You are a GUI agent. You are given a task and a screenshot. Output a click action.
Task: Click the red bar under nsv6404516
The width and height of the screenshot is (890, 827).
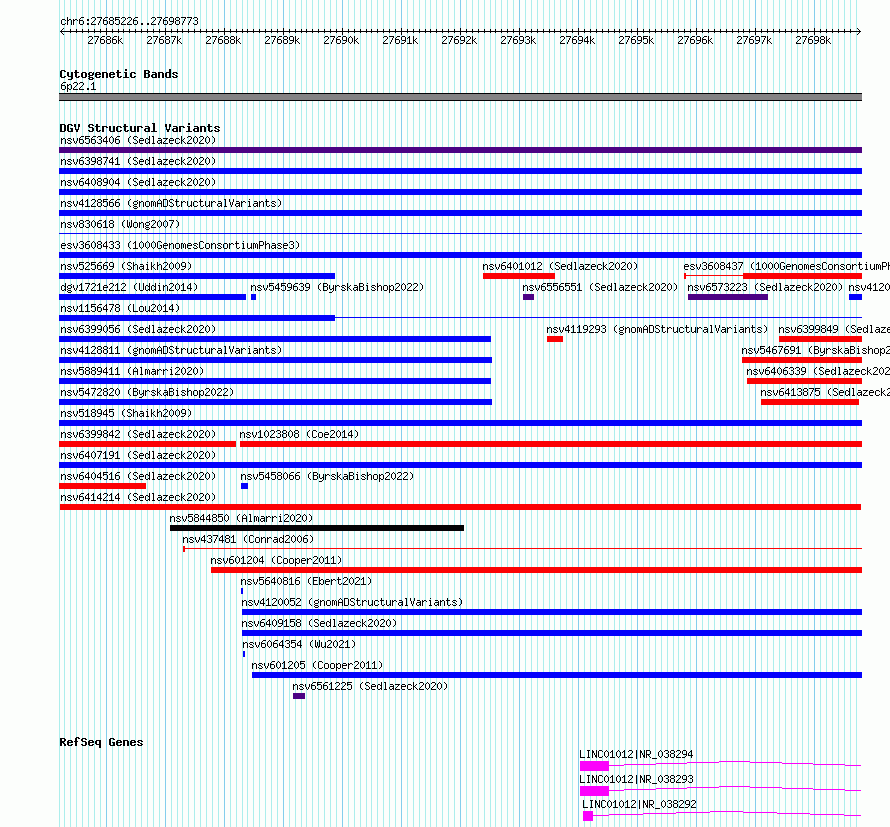(103, 486)
